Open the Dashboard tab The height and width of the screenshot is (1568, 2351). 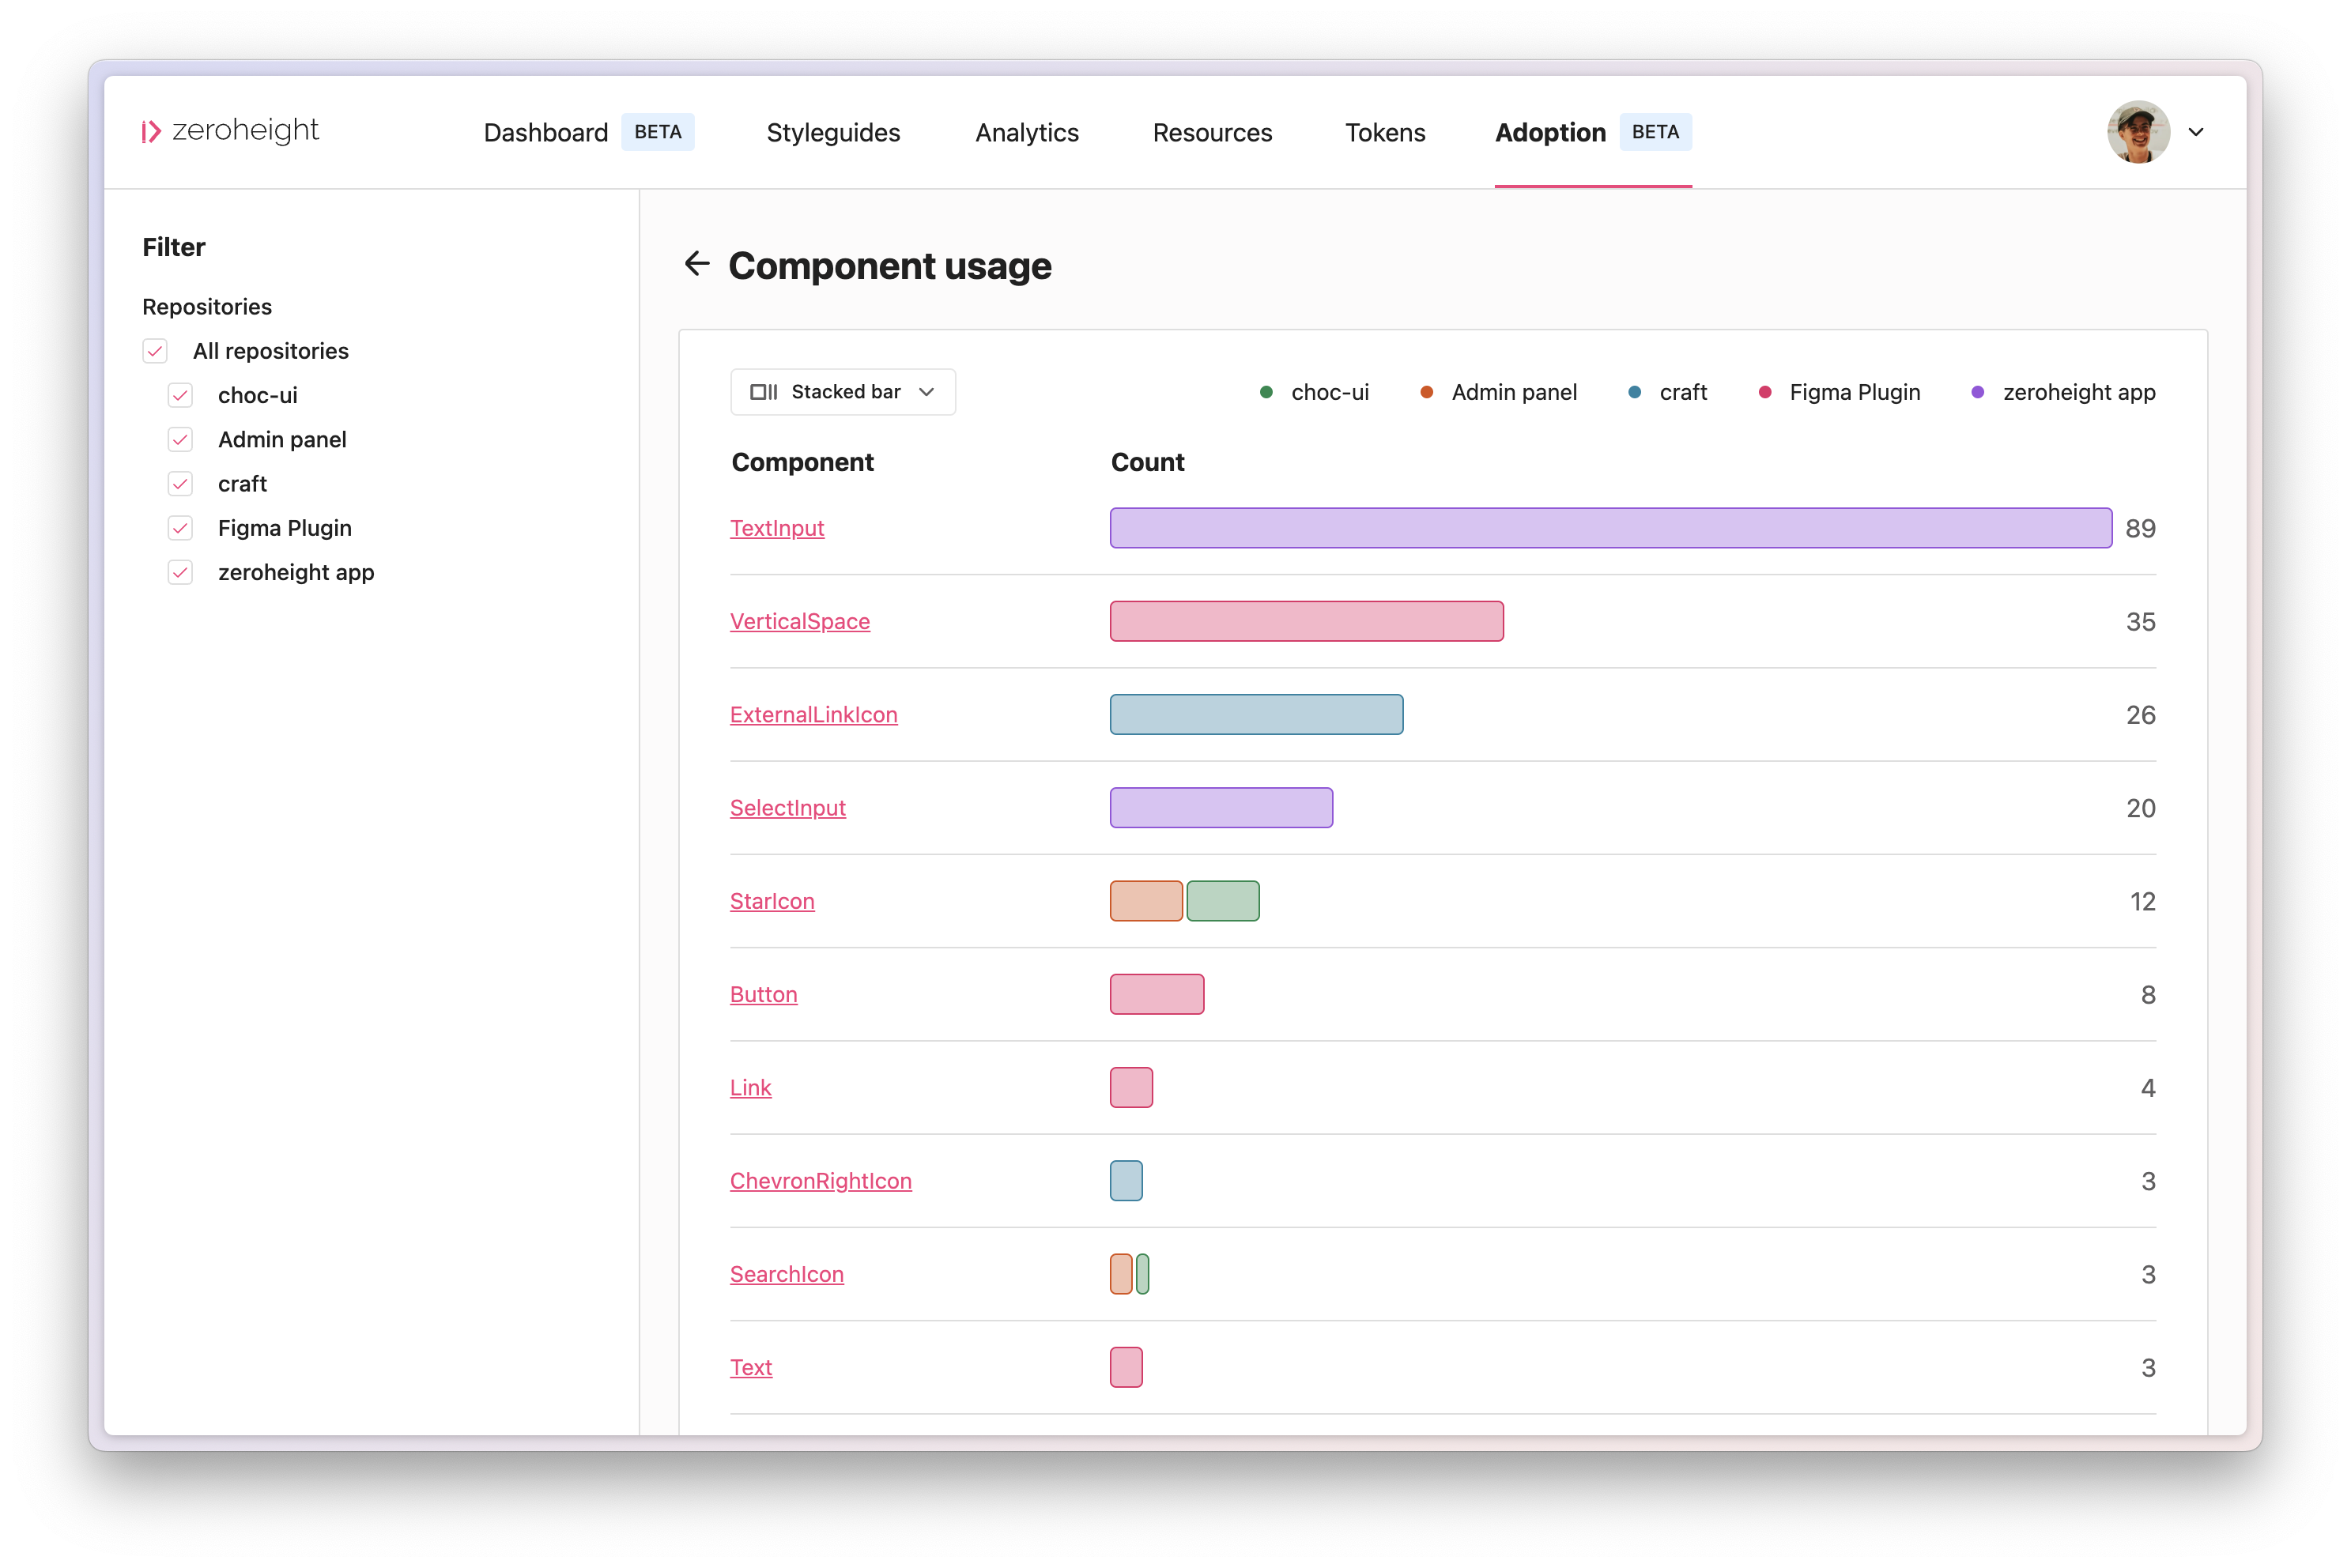click(x=546, y=132)
